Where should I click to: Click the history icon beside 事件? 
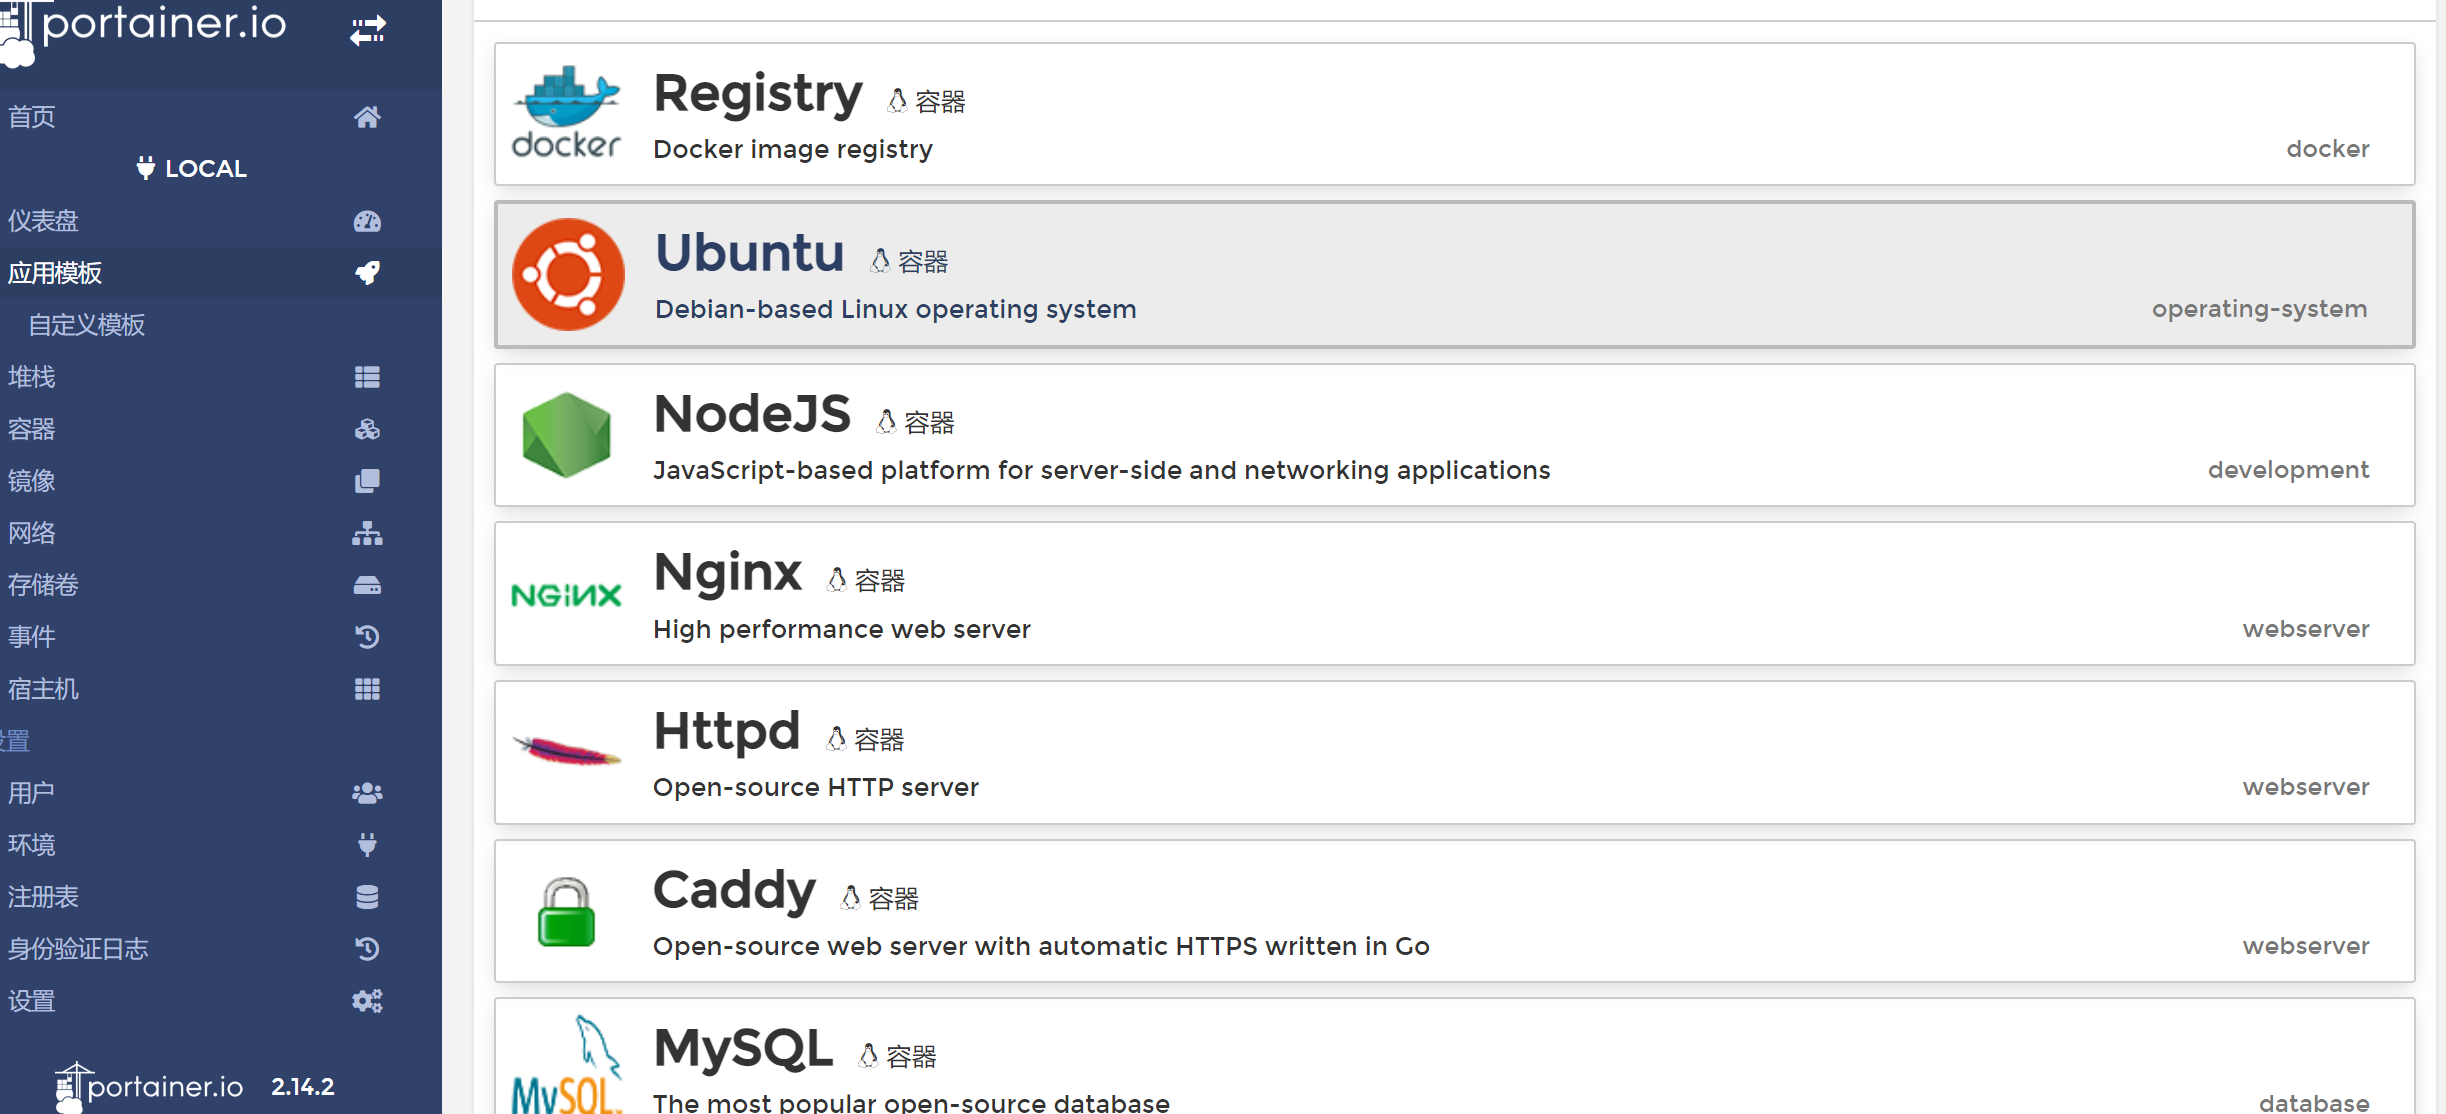(x=367, y=637)
